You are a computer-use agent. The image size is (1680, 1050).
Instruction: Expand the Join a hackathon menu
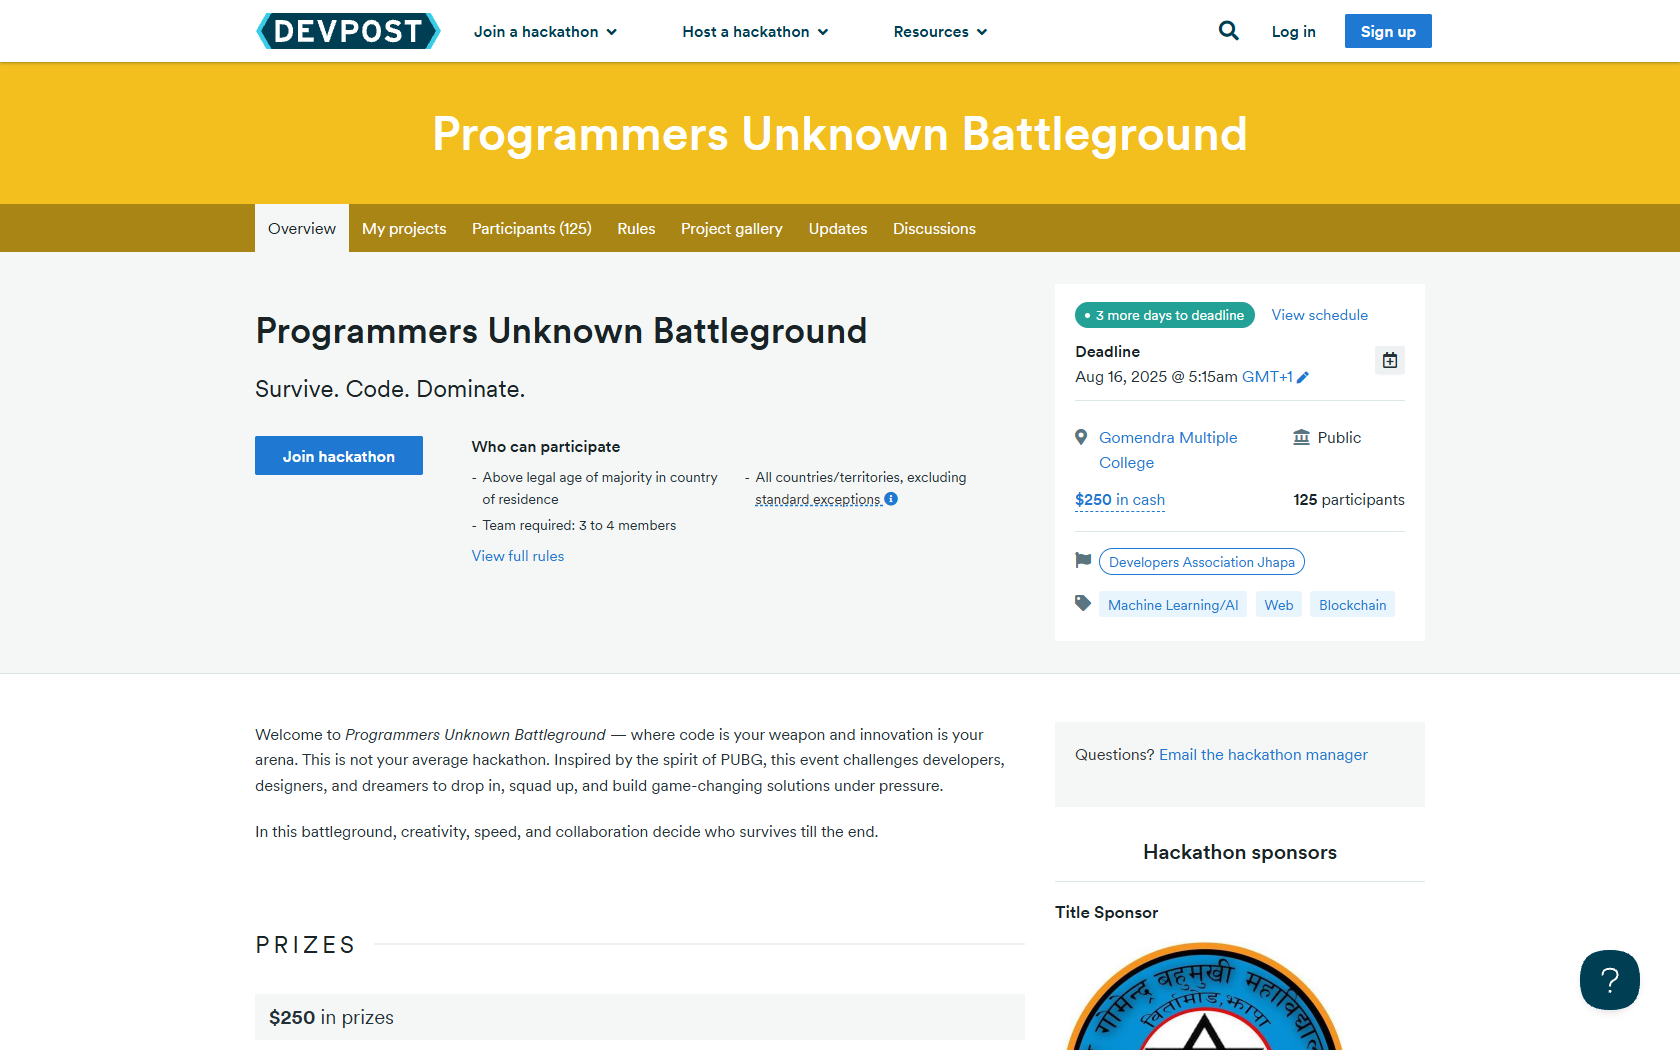click(545, 32)
